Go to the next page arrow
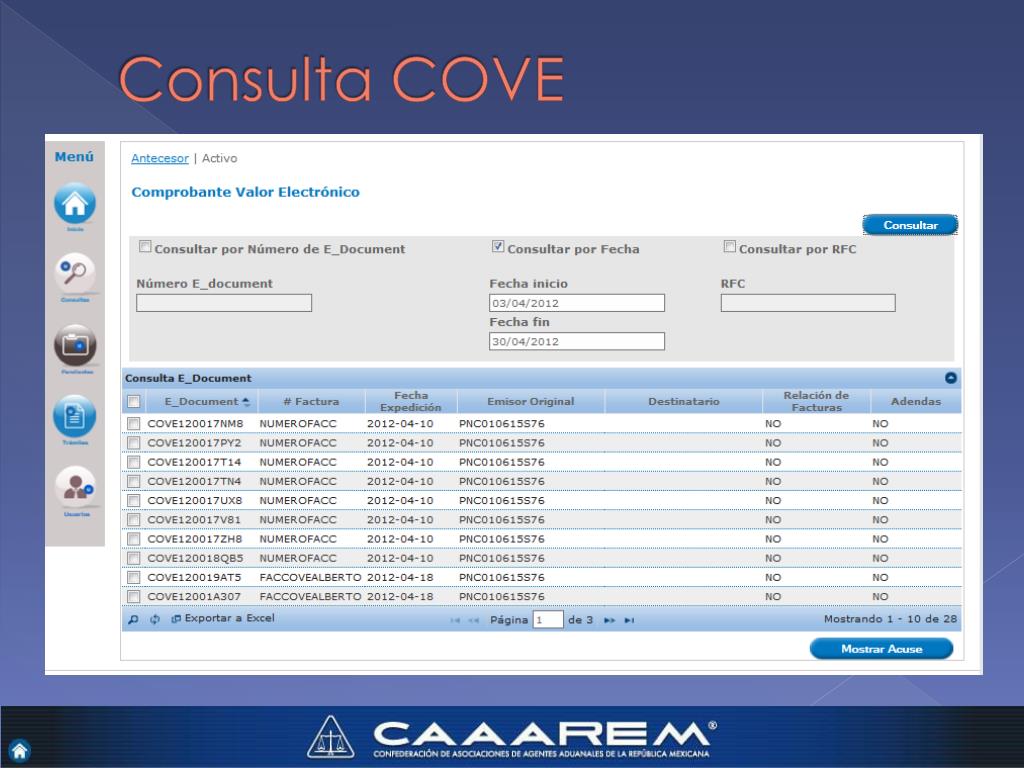The height and width of the screenshot is (768, 1024). click(609, 620)
